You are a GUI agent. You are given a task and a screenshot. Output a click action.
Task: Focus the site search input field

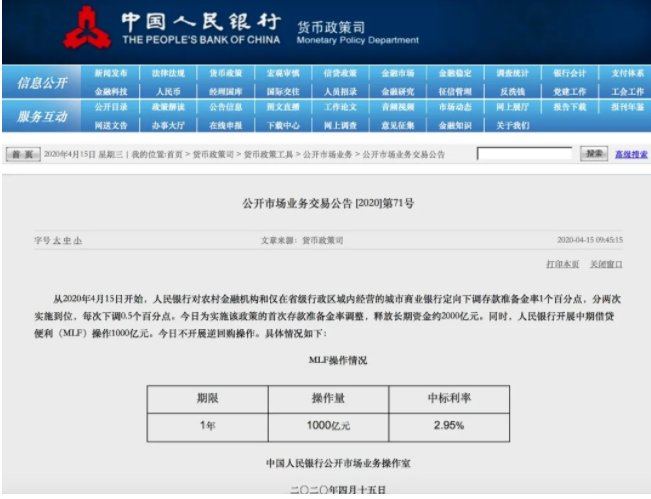524,154
